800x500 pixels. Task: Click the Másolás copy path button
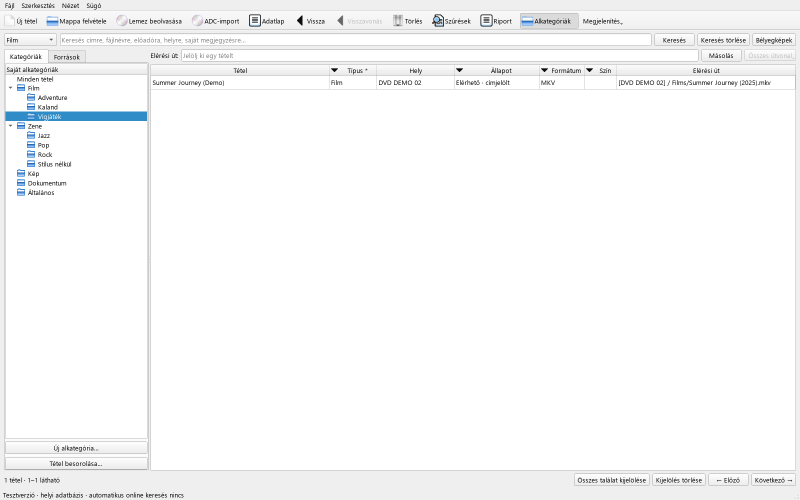click(x=721, y=56)
